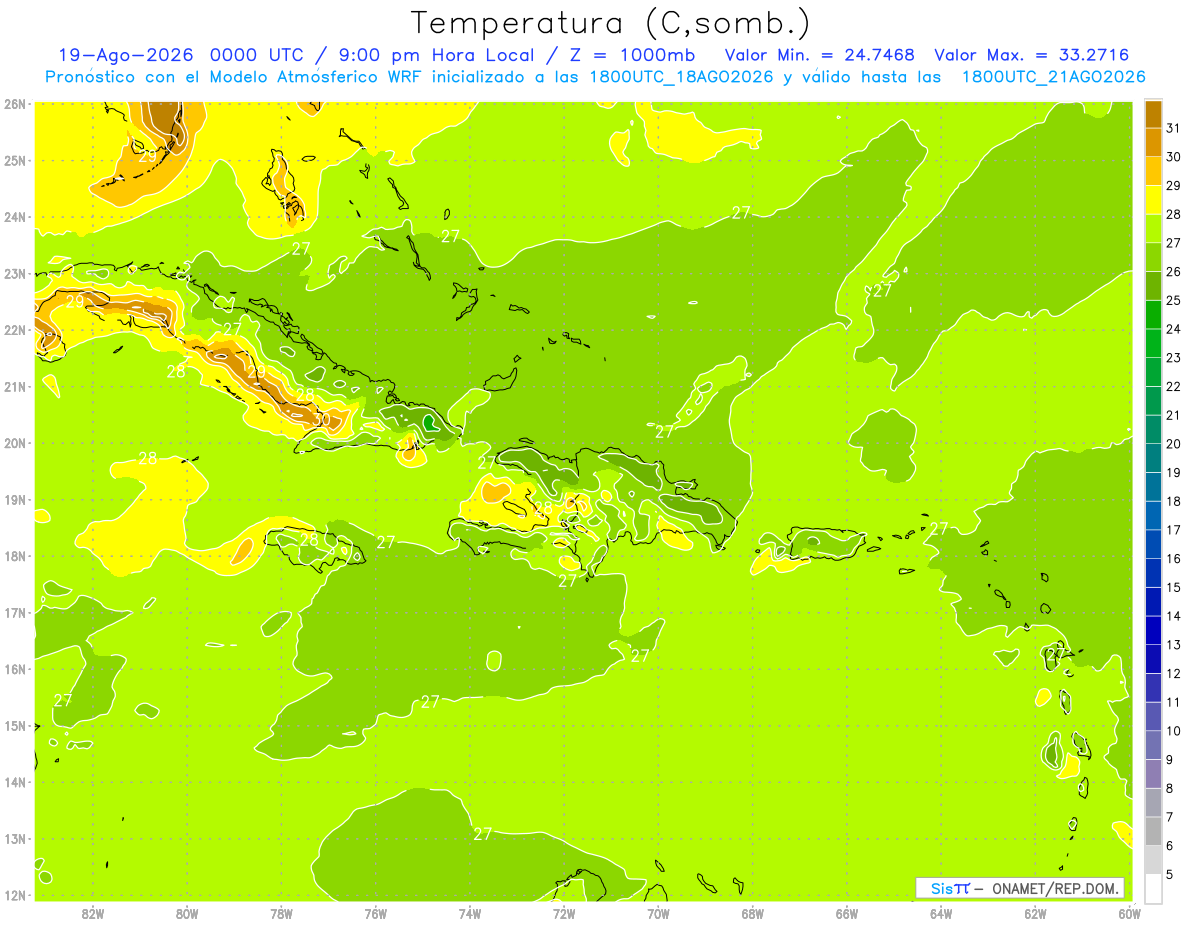
Task: Click the "19N" latitude axis label
Action: 14,499
